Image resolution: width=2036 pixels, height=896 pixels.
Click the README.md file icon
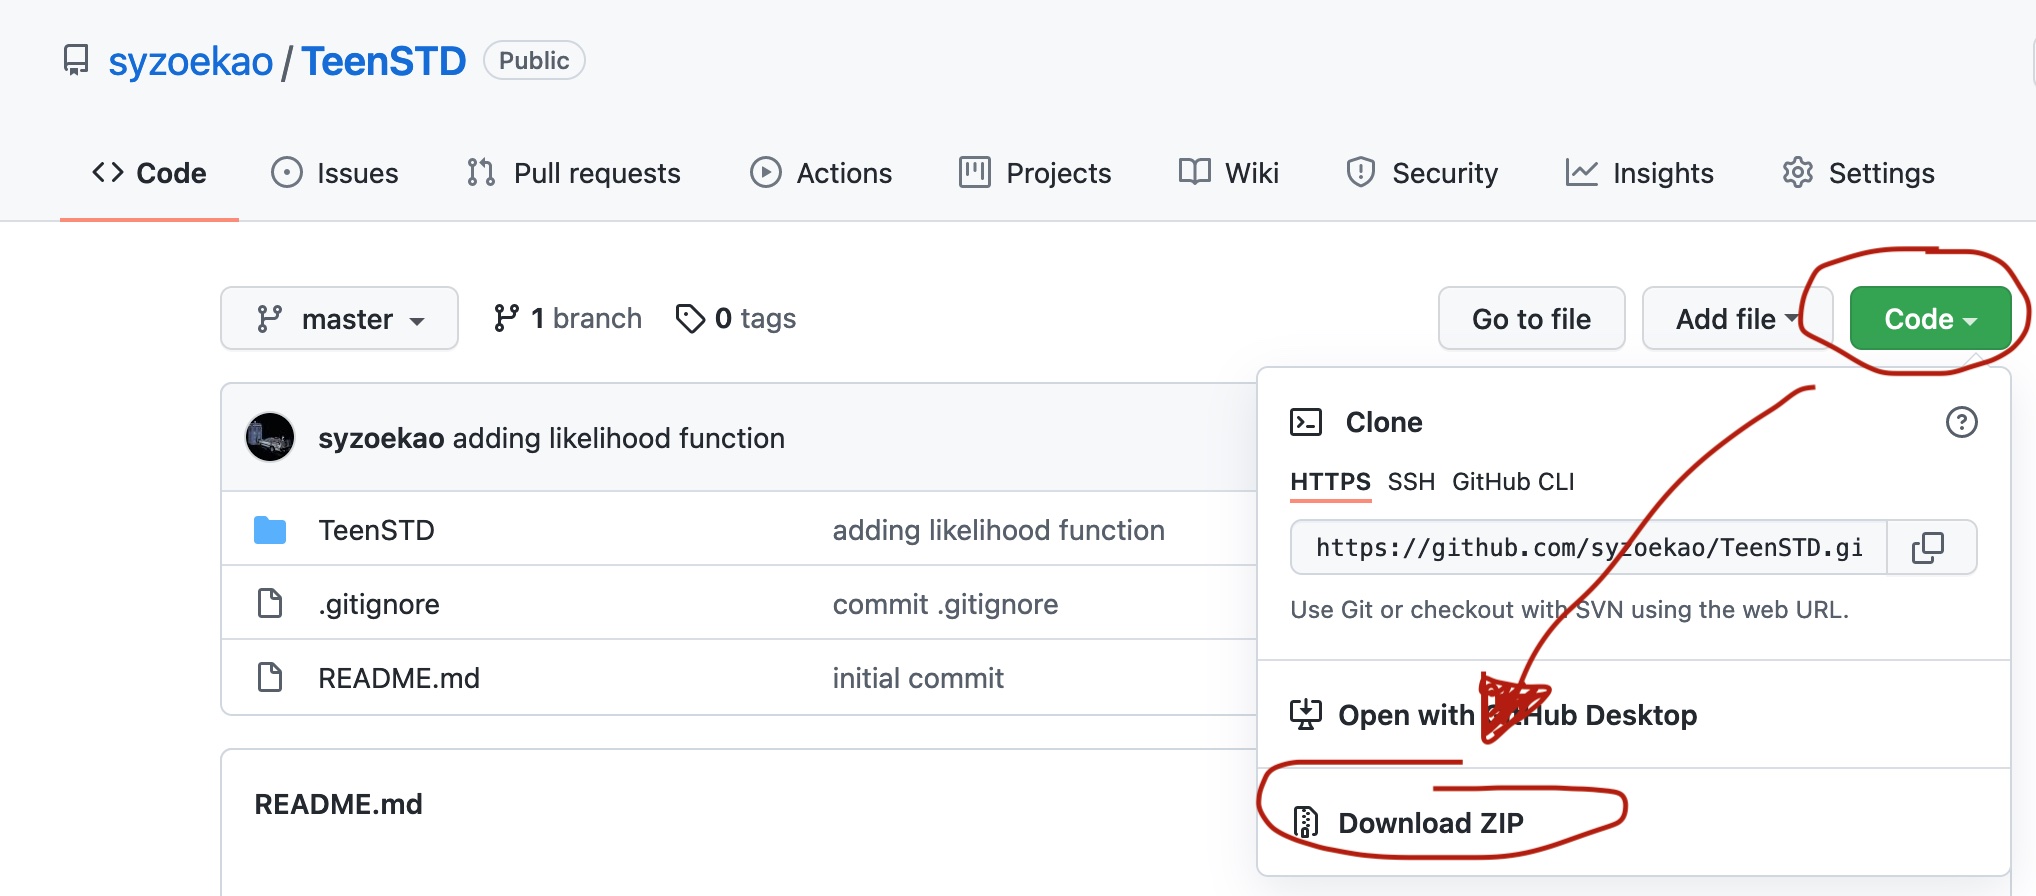point(270,677)
